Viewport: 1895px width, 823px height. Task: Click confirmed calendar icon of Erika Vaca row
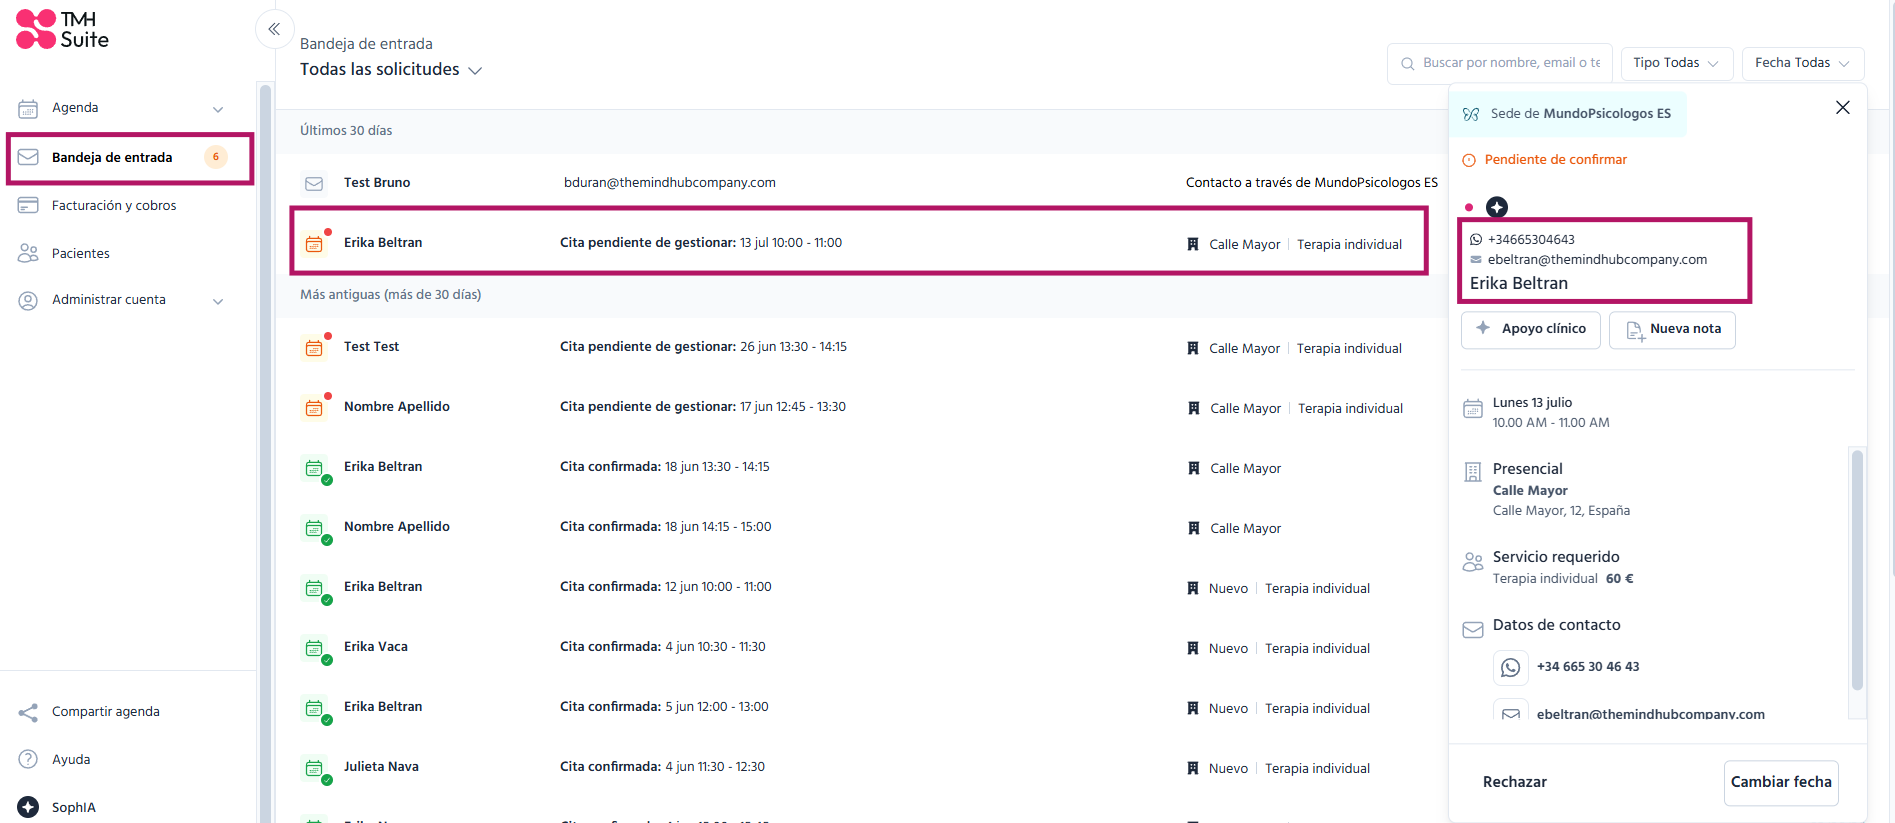pos(315,648)
